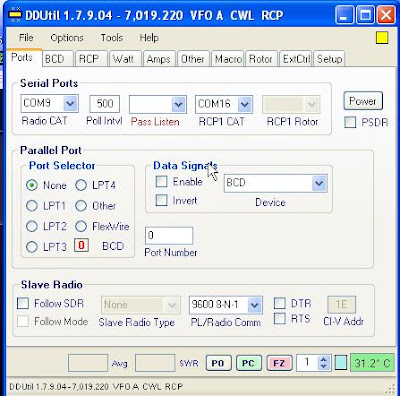Select the Ports tab
Screen dimensions: 400x396
click(24, 58)
